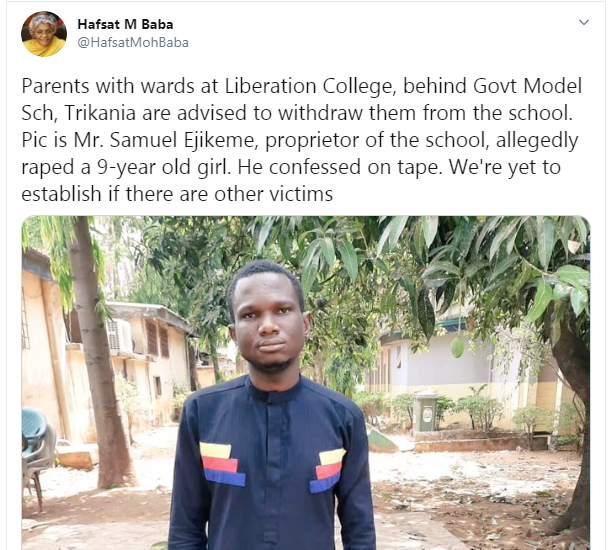Click the colored stripes on the shirt's right pocket

pos(329,469)
